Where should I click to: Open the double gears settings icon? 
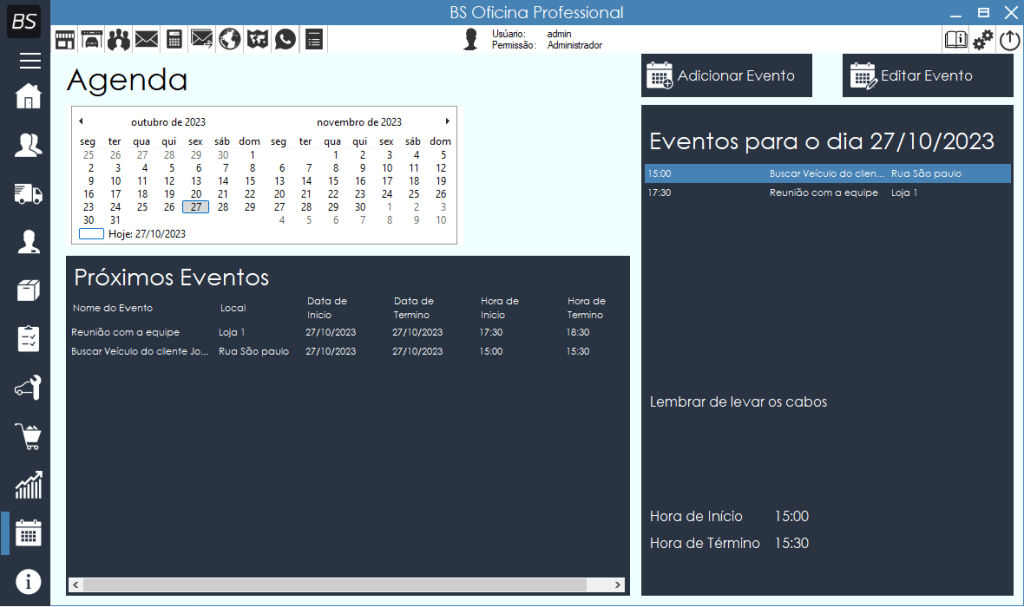pos(983,39)
